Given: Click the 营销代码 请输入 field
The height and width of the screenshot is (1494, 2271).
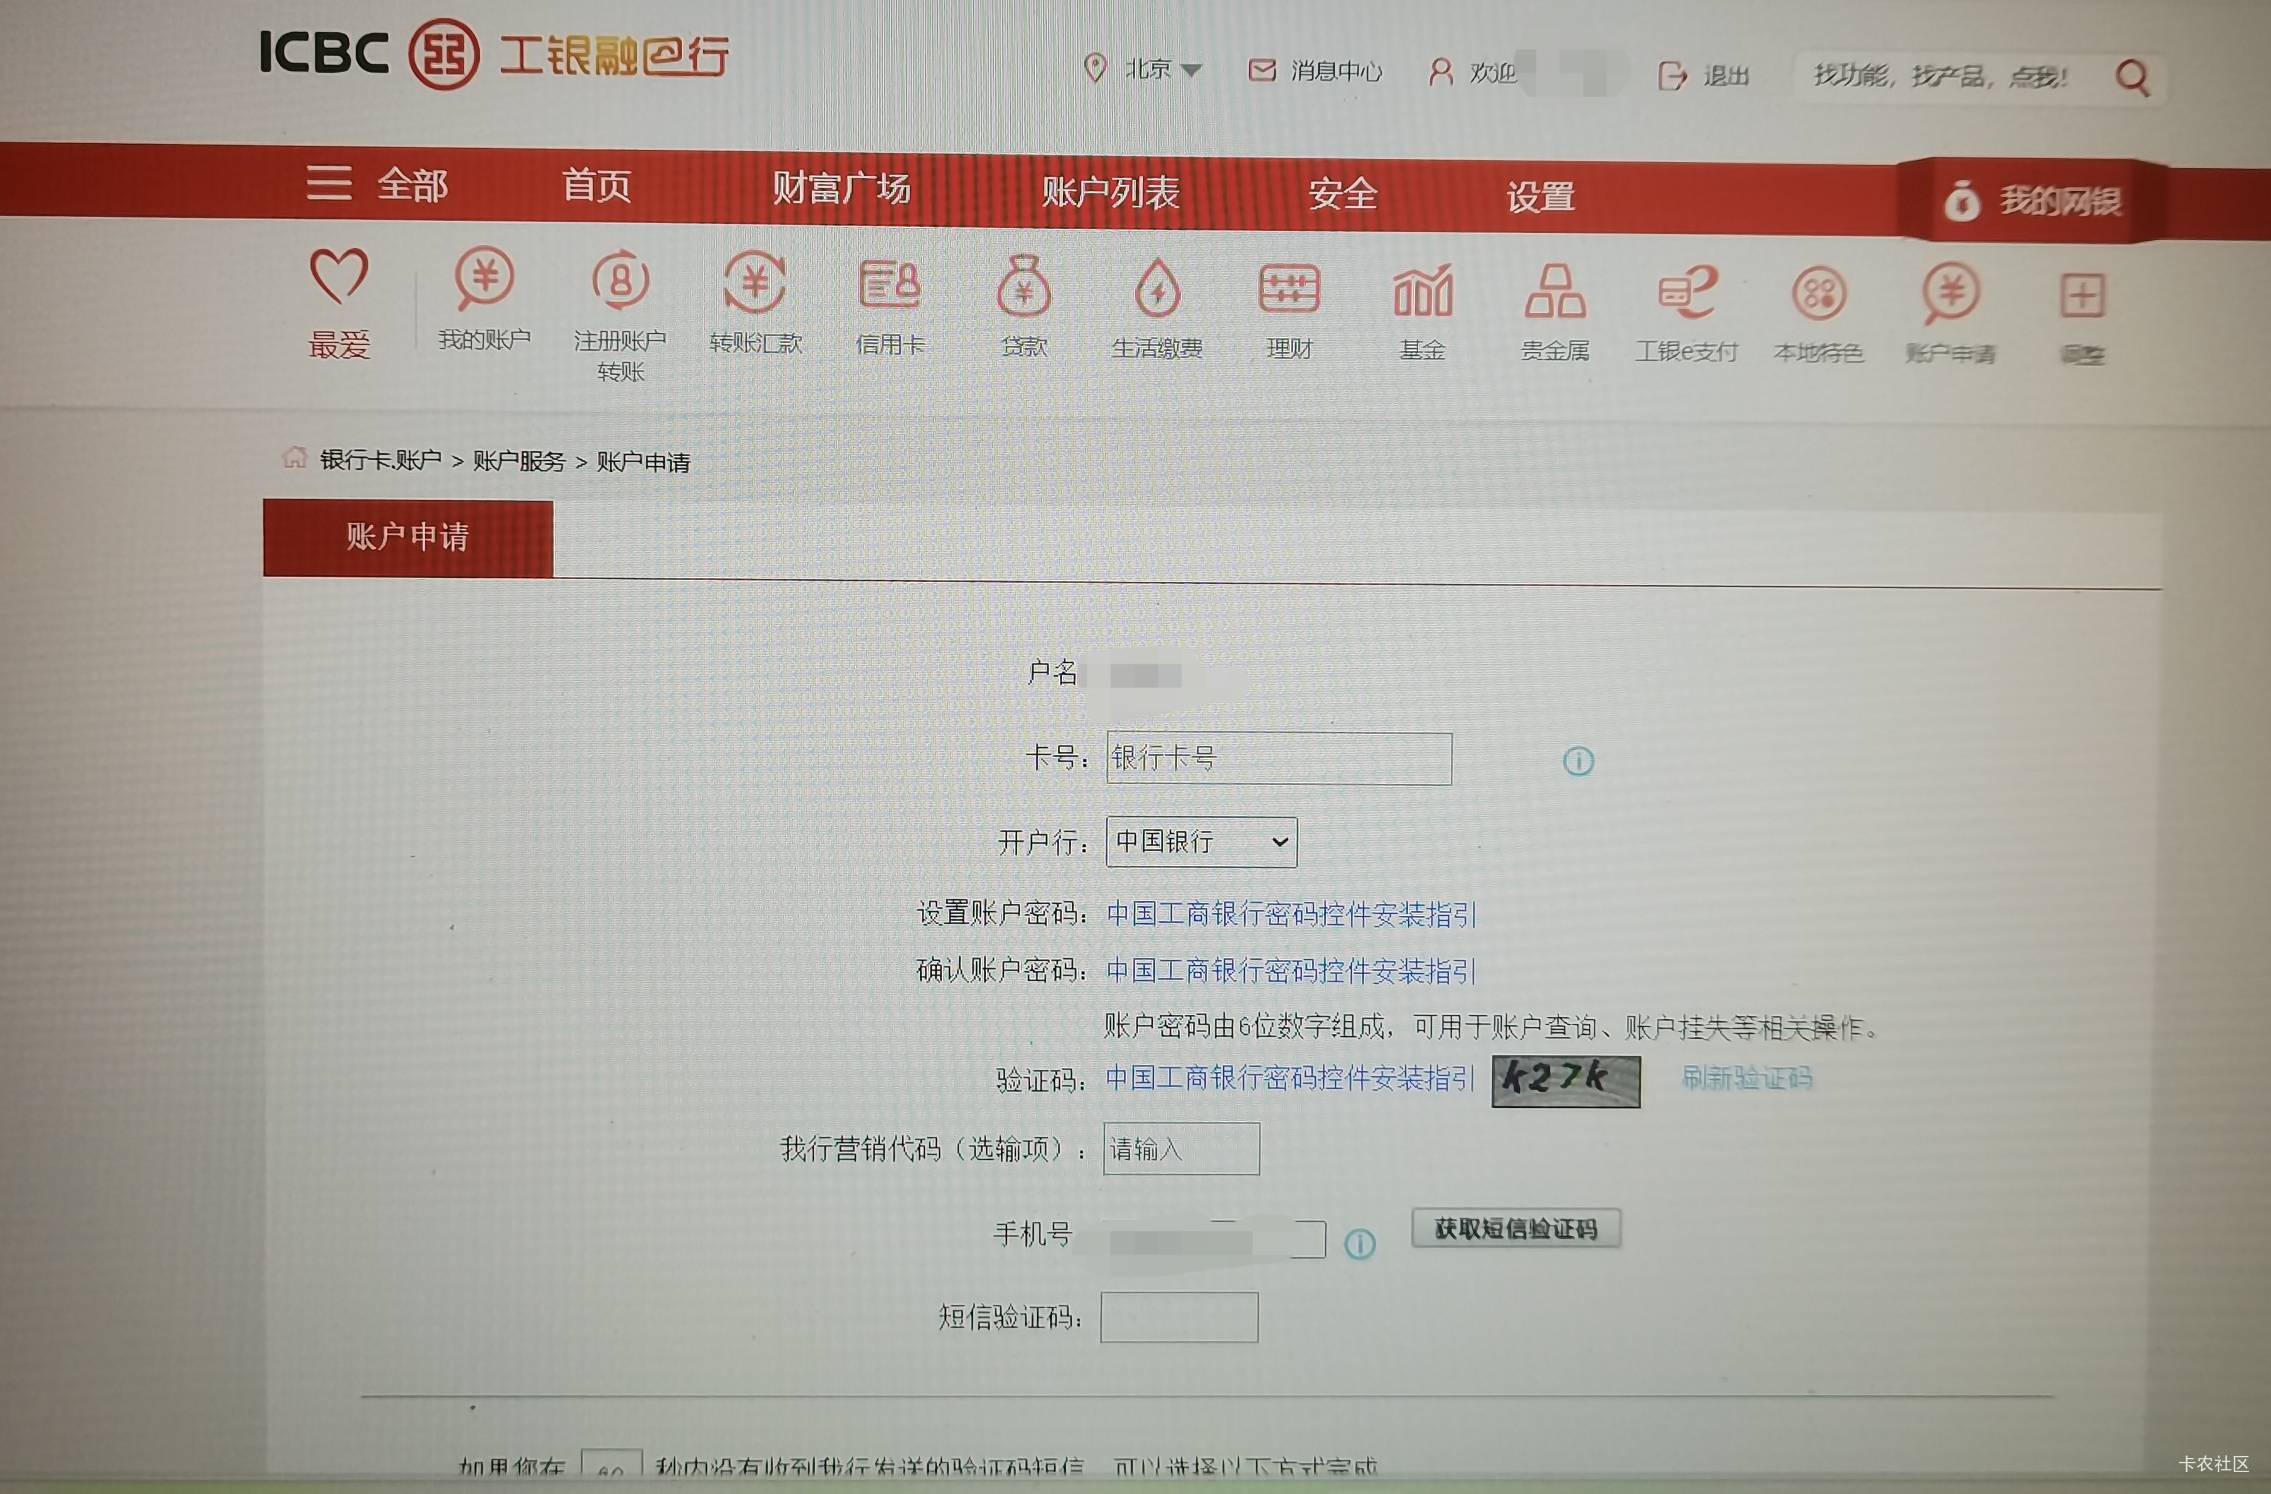Looking at the screenshot, I should point(1181,1149).
